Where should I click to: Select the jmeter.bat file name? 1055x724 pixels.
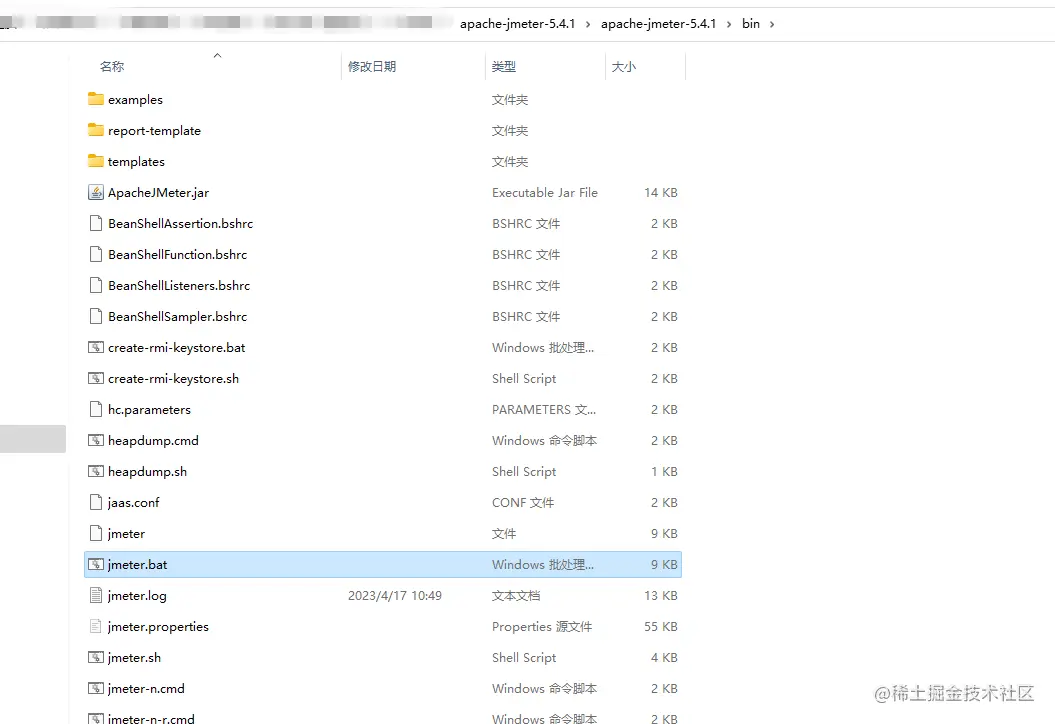pos(137,564)
